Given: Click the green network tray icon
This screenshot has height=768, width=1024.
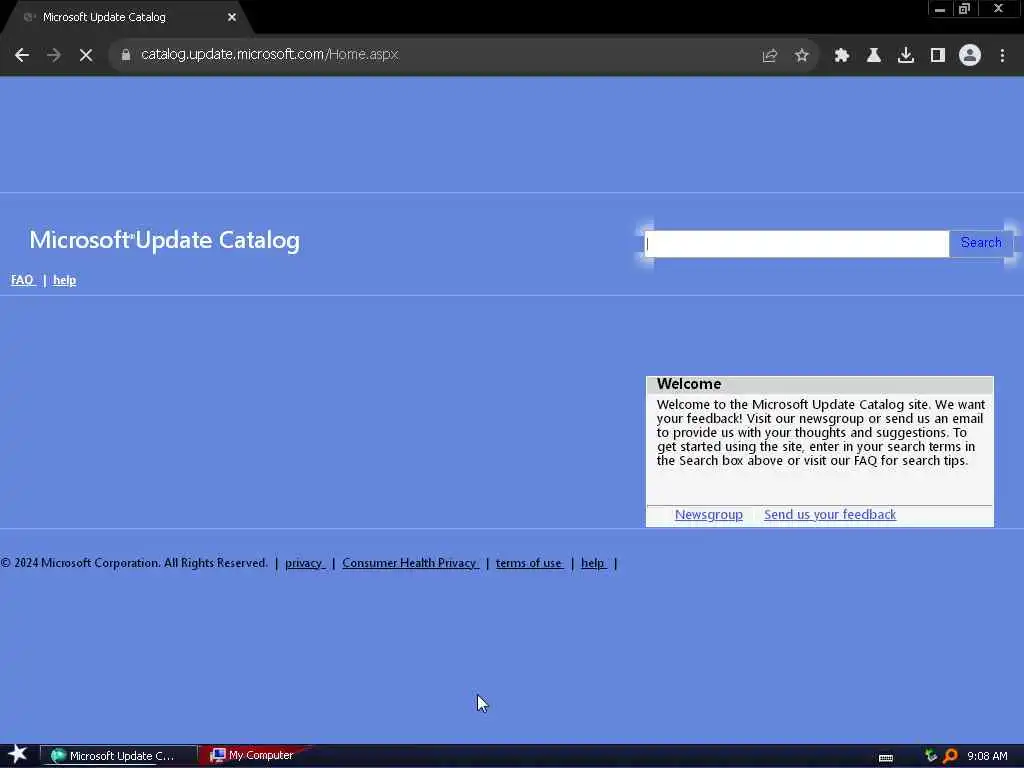Looking at the screenshot, I should [931, 756].
